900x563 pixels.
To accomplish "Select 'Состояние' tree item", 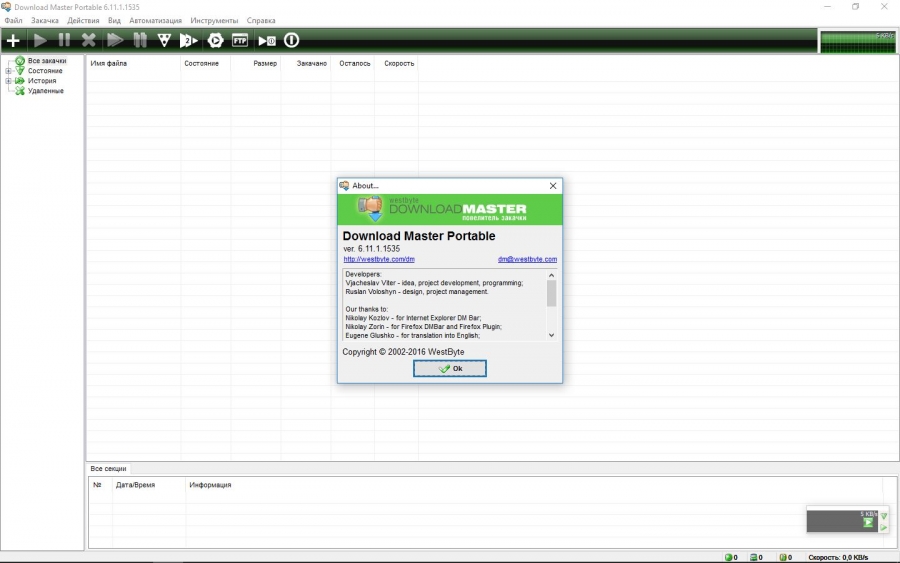I will 45,71.
